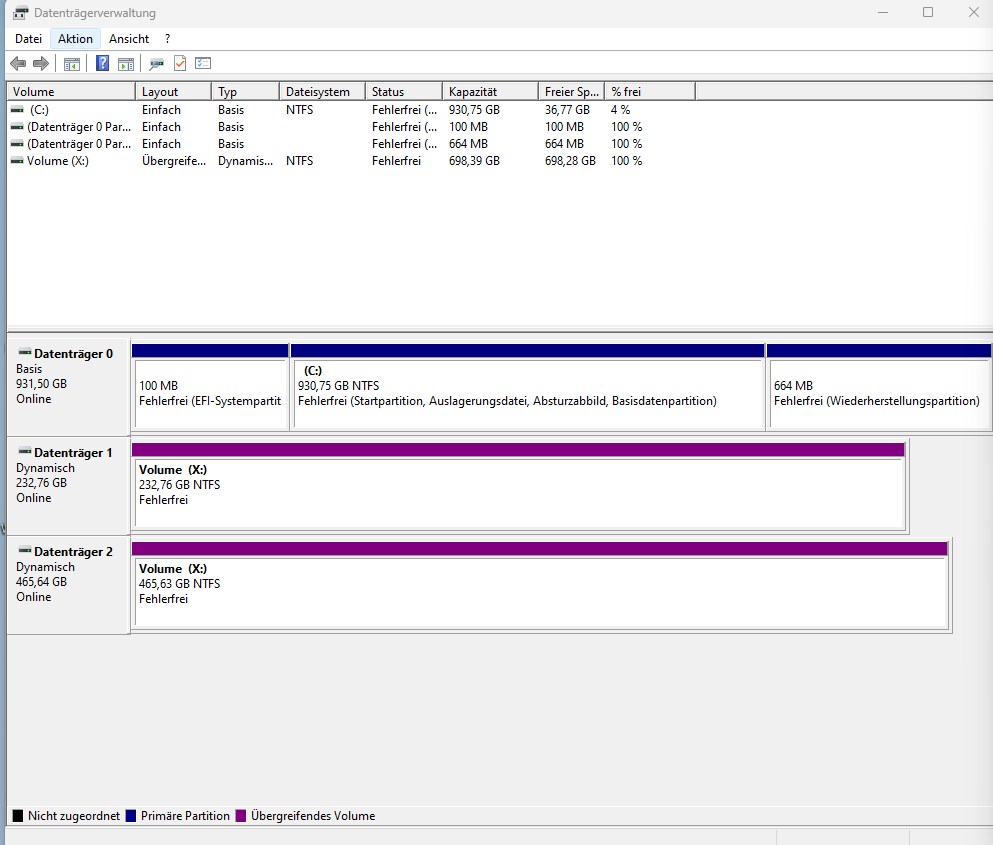Click the disk icon of Datenträger 0
Image resolution: width=993 pixels, height=845 pixels.
coord(25,352)
